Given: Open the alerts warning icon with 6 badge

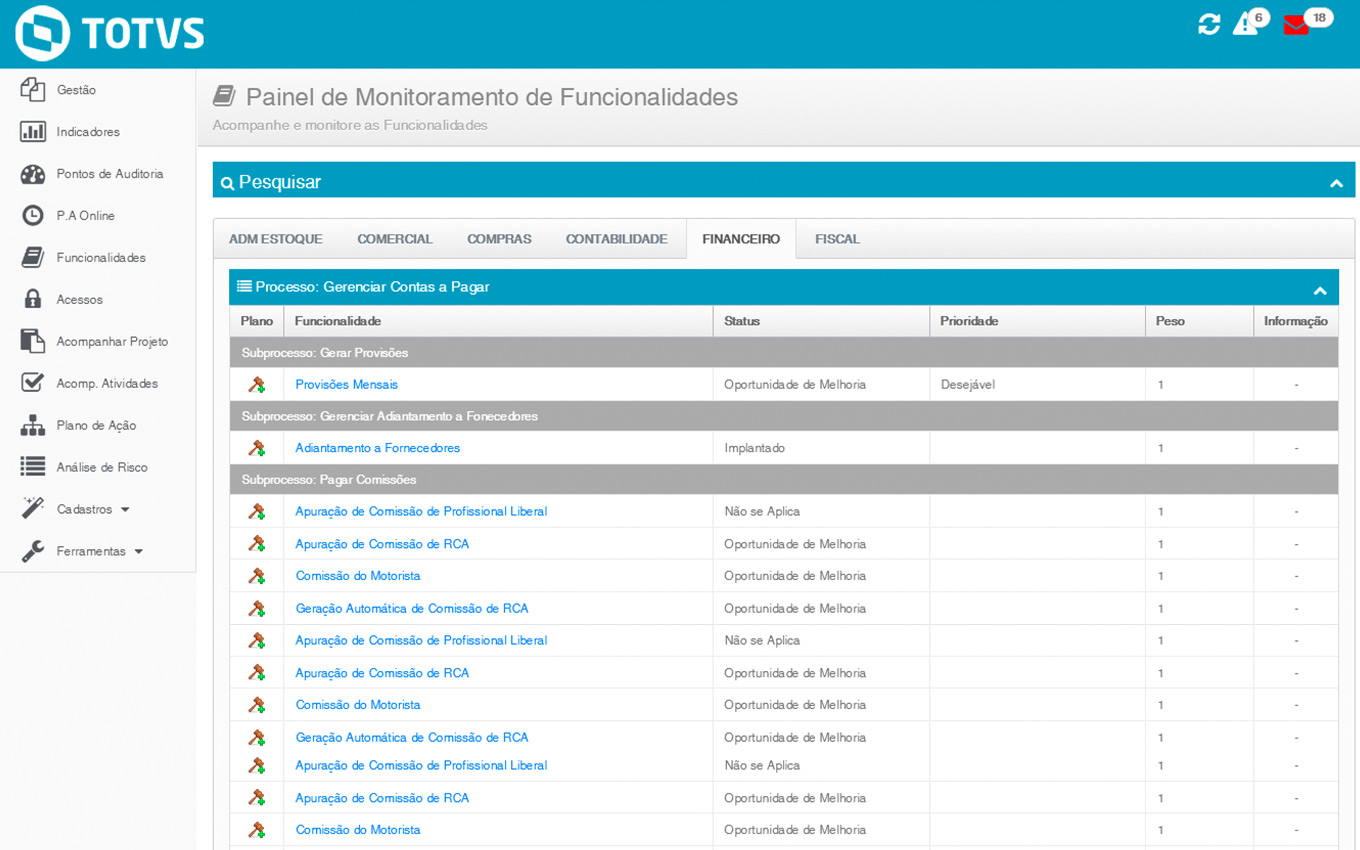Looking at the screenshot, I should click(x=1246, y=24).
